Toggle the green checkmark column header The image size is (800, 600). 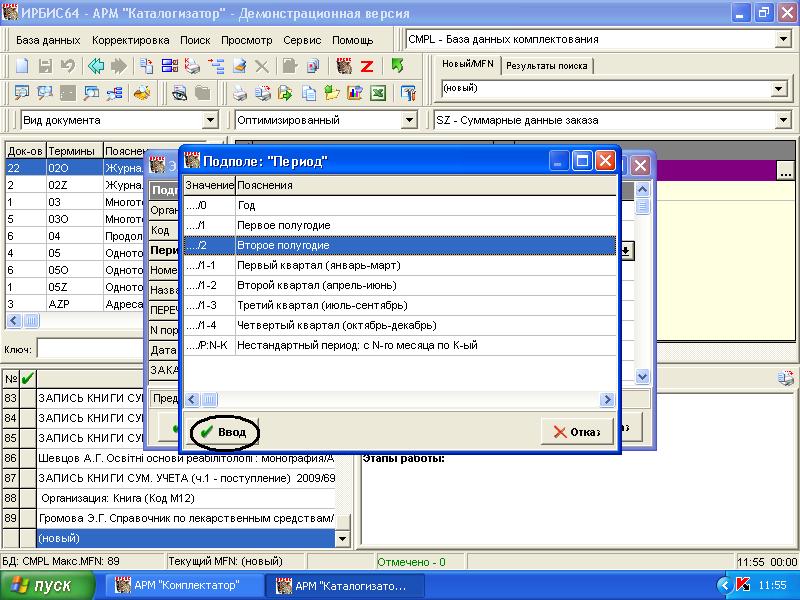pos(27,378)
